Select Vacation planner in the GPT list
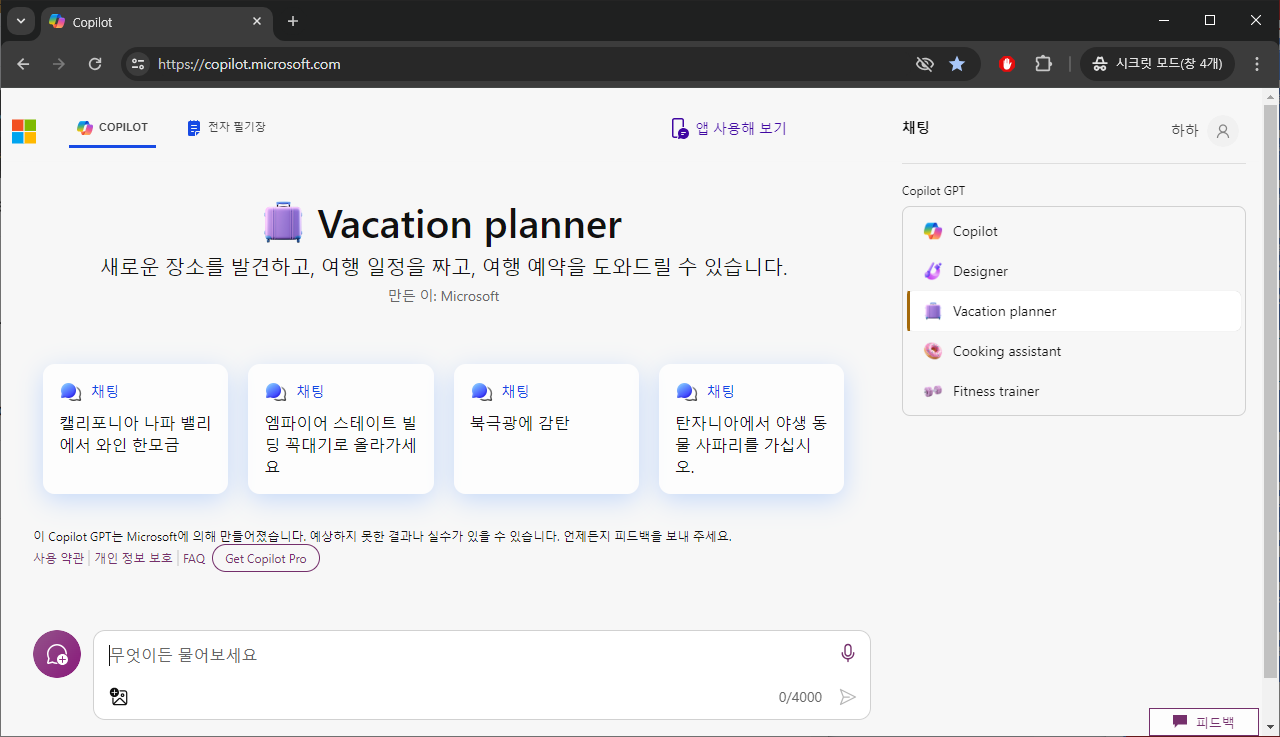1280x737 pixels. pyautogui.click(x=1073, y=311)
